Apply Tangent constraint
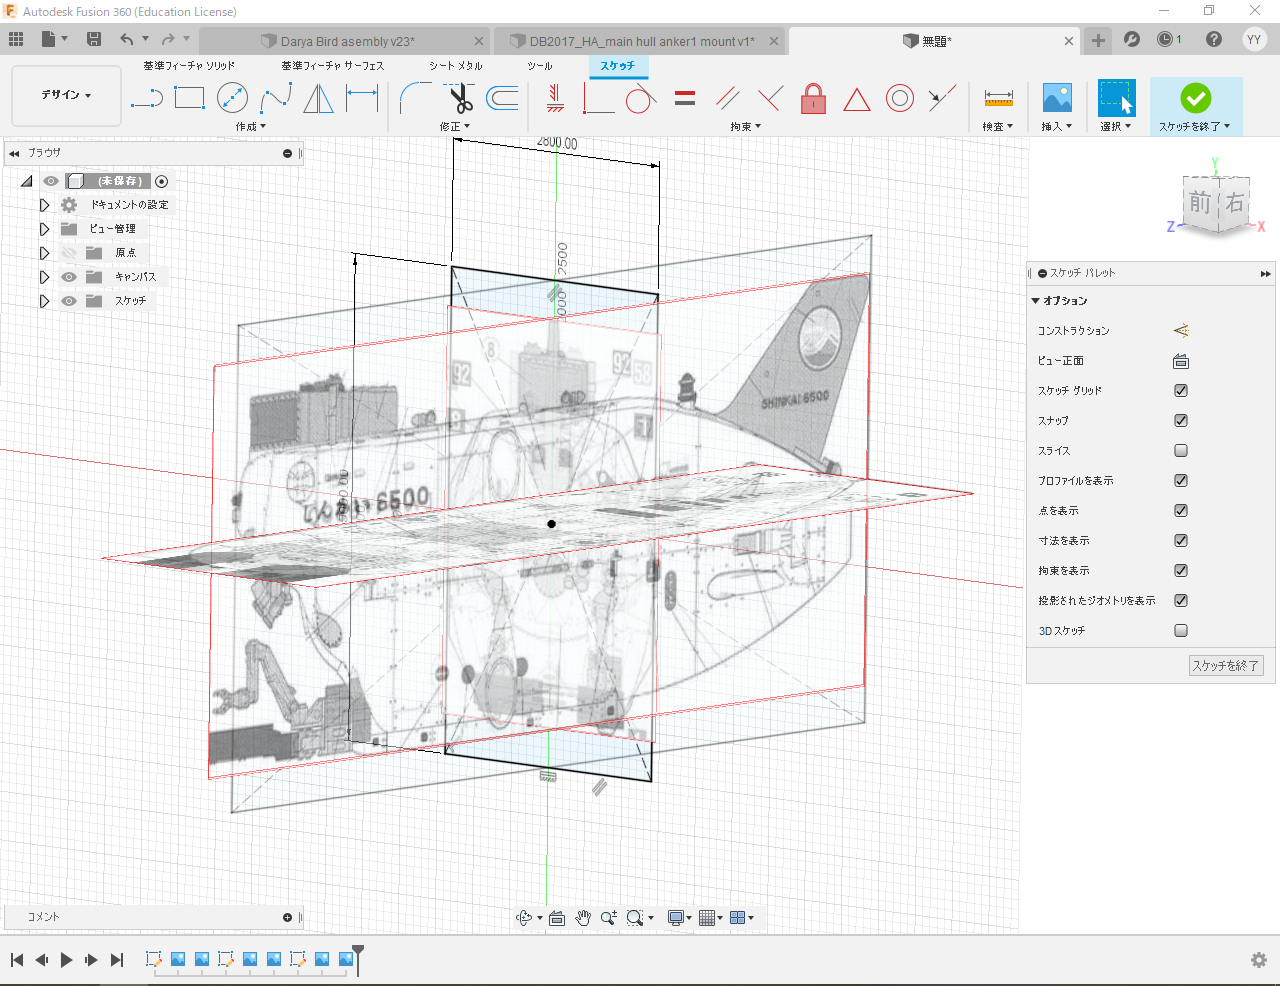Screen dimensions: 1280x986 coord(641,98)
